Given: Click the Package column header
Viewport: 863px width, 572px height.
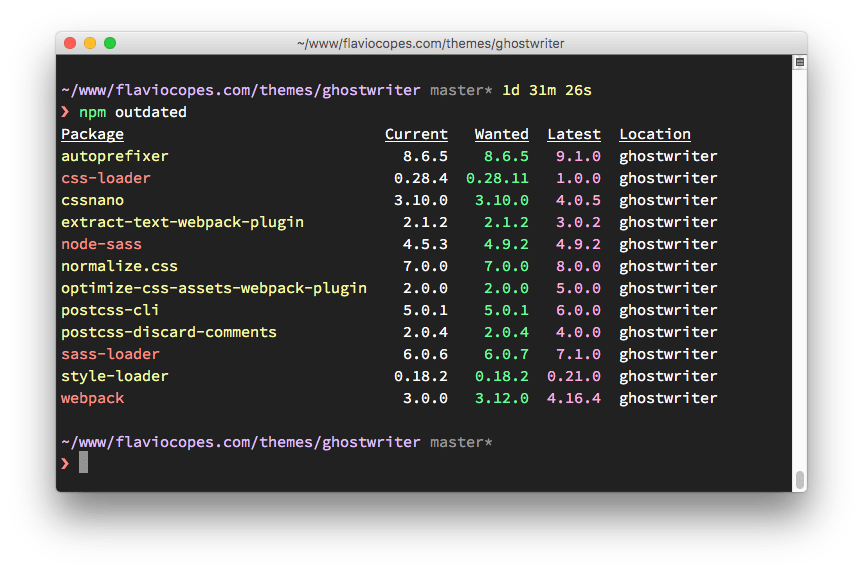Looking at the screenshot, I should pyautogui.click(x=92, y=134).
